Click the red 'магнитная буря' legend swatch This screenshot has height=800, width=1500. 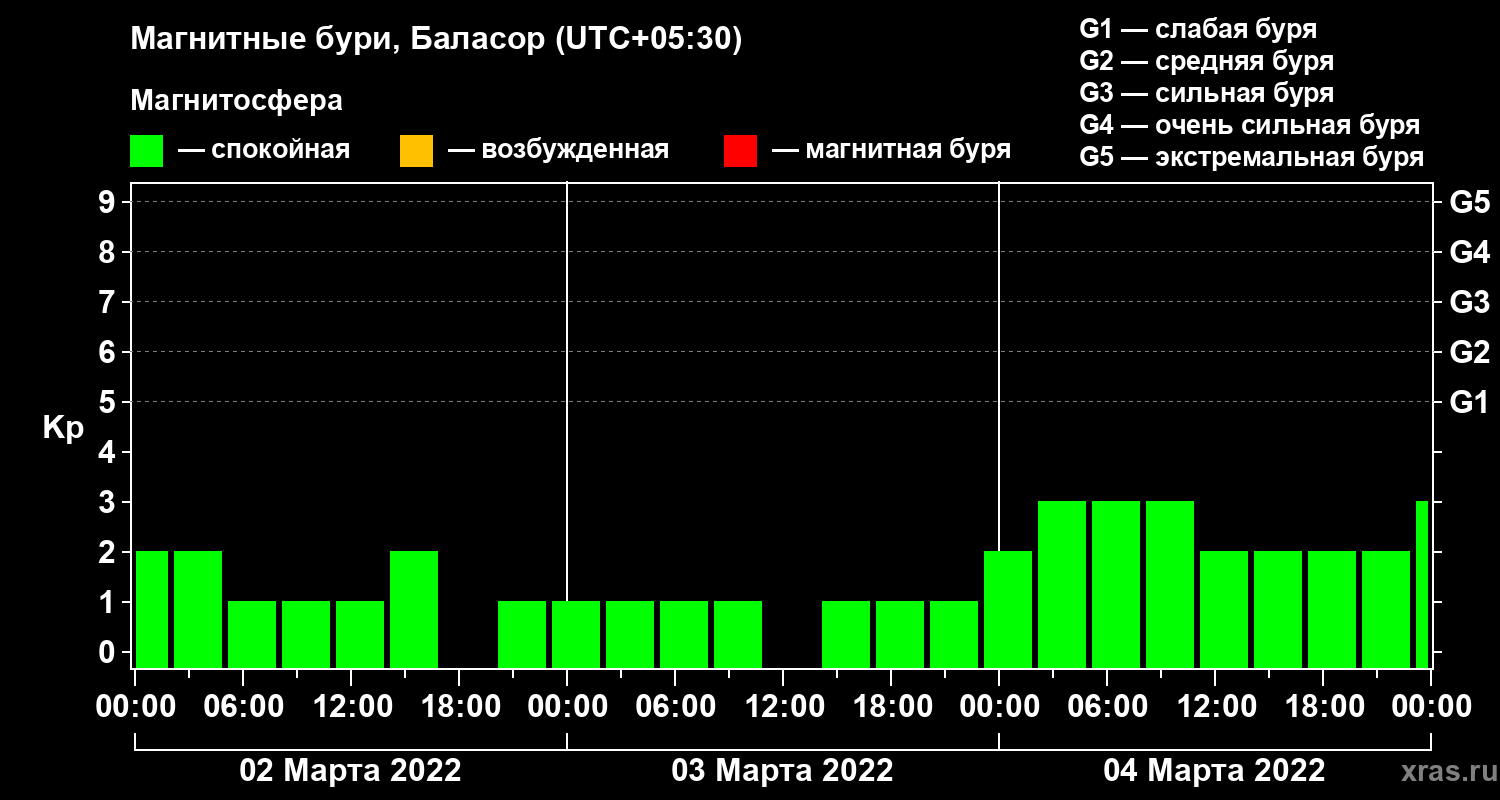740,151
